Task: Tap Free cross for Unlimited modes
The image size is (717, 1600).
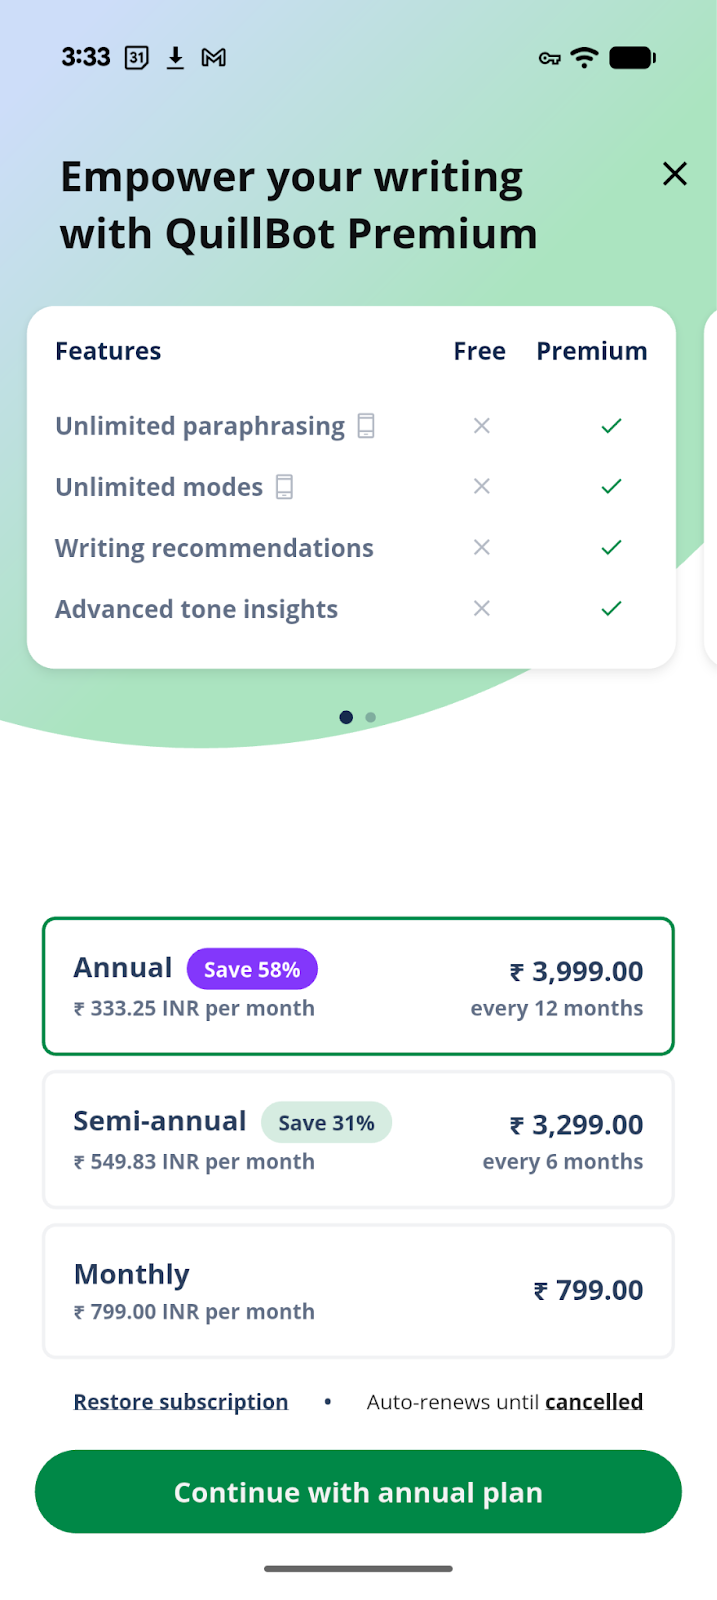Action: 481,487
